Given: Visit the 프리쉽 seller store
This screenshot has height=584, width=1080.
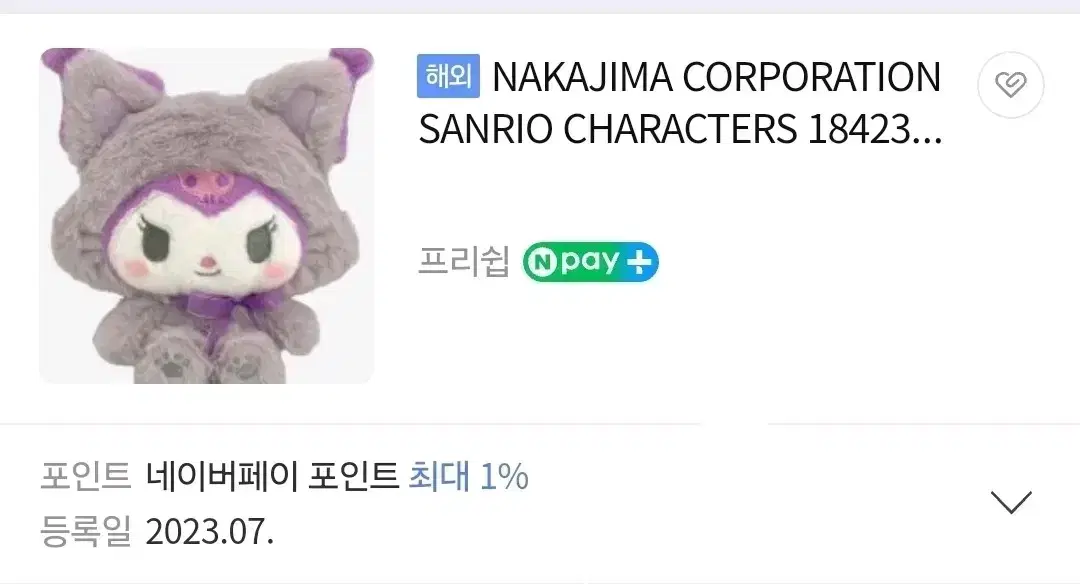Looking at the screenshot, I should pyautogui.click(x=464, y=262).
